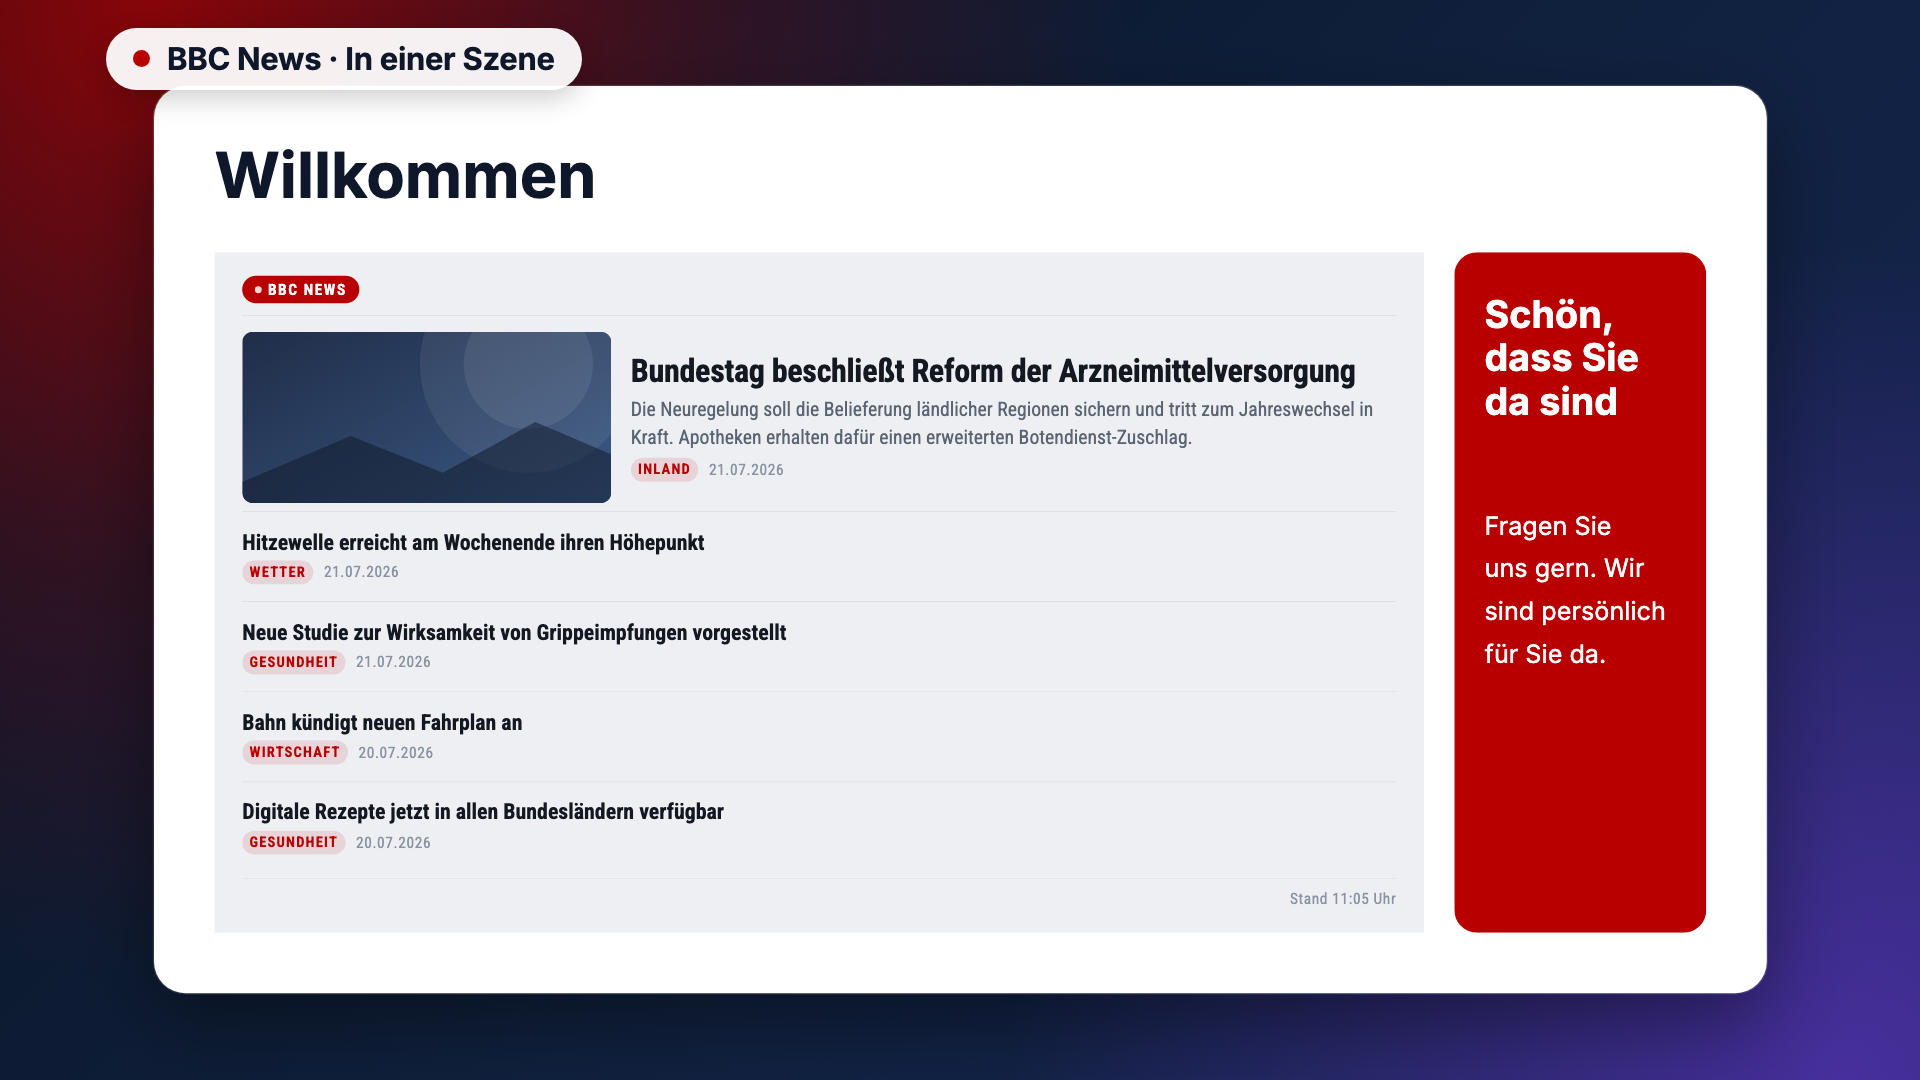Click GESUNDHEIT tag under Grippeimpfungen story
The width and height of the screenshot is (1920, 1080).
(x=293, y=662)
